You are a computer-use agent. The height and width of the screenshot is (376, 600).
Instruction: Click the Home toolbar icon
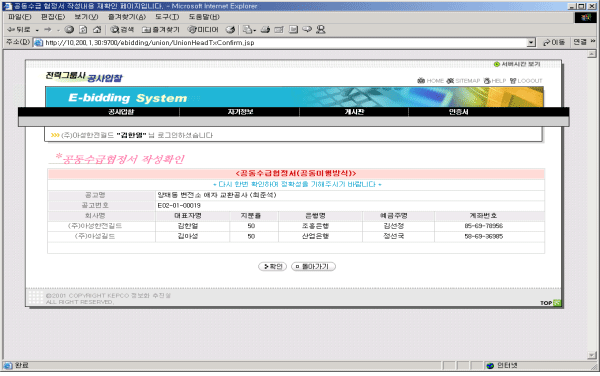pos(97,29)
